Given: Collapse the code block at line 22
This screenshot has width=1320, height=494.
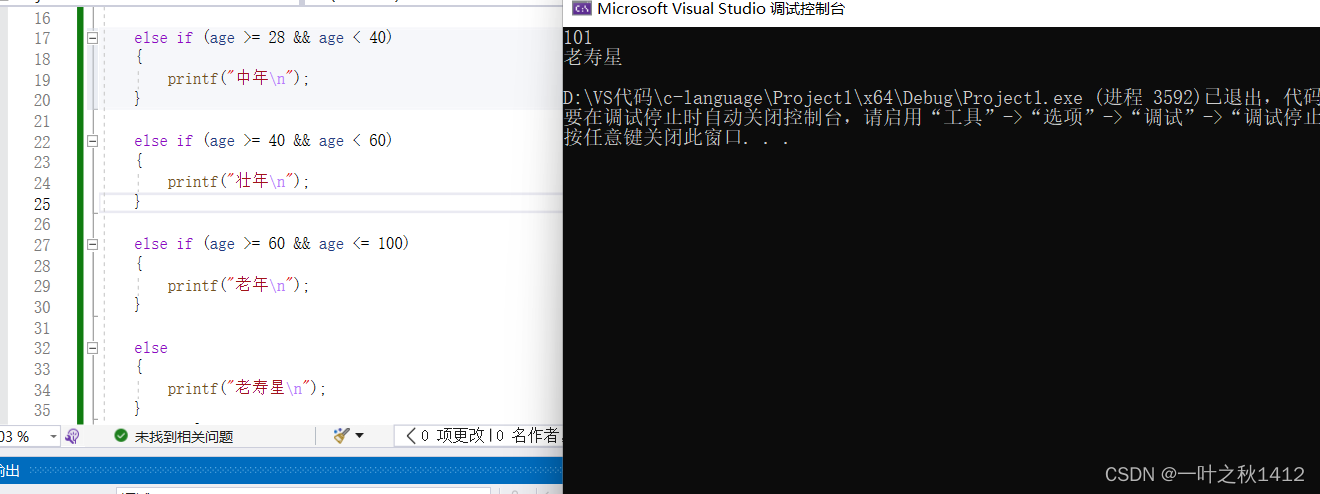Looking at the screenshot, I should click(93, 141).
